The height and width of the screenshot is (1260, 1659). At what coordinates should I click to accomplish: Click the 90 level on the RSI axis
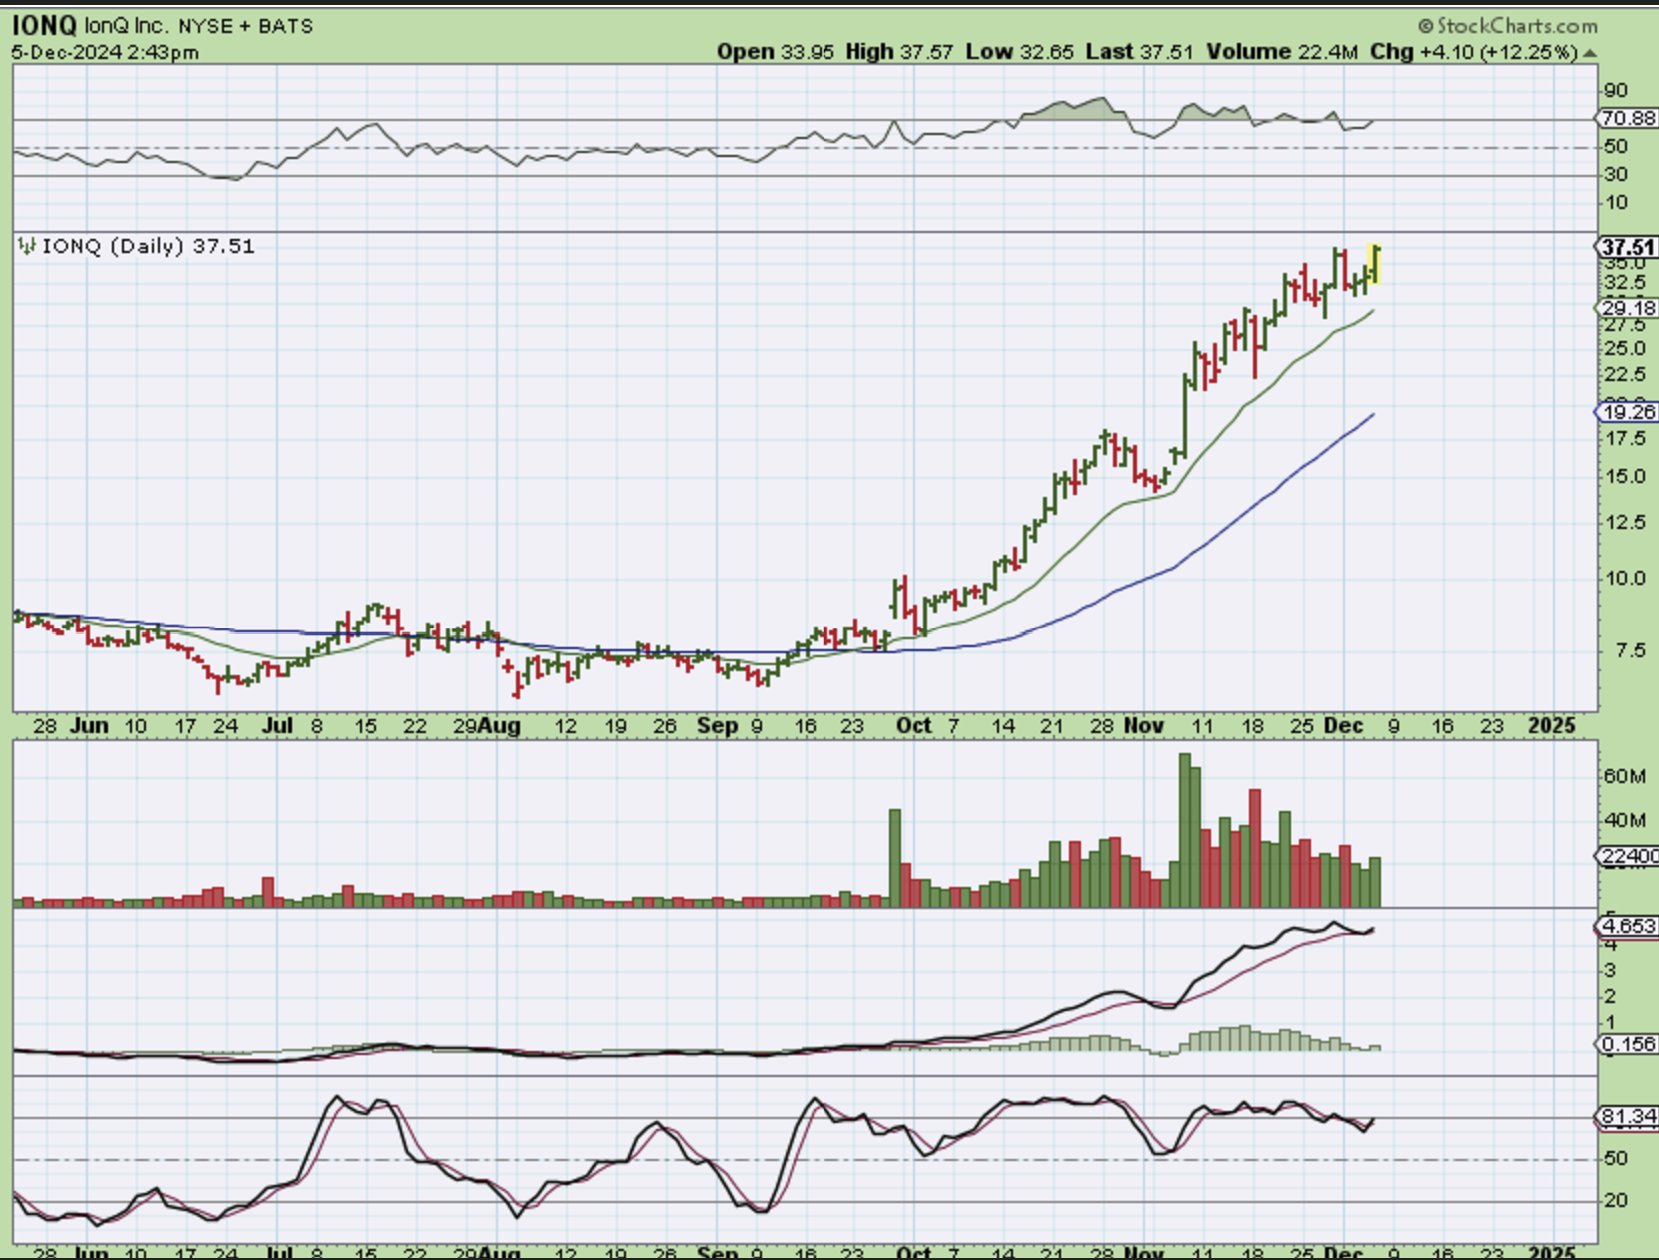[x=1616, y=91]
